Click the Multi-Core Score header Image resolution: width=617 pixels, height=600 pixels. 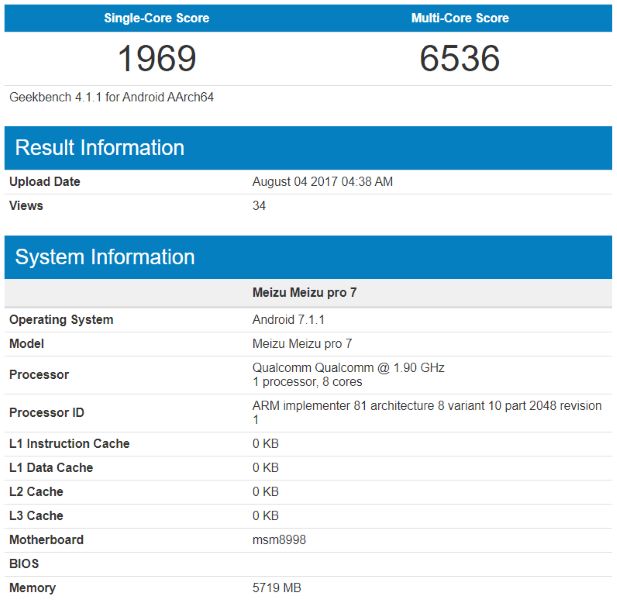[x=460, y=18]
